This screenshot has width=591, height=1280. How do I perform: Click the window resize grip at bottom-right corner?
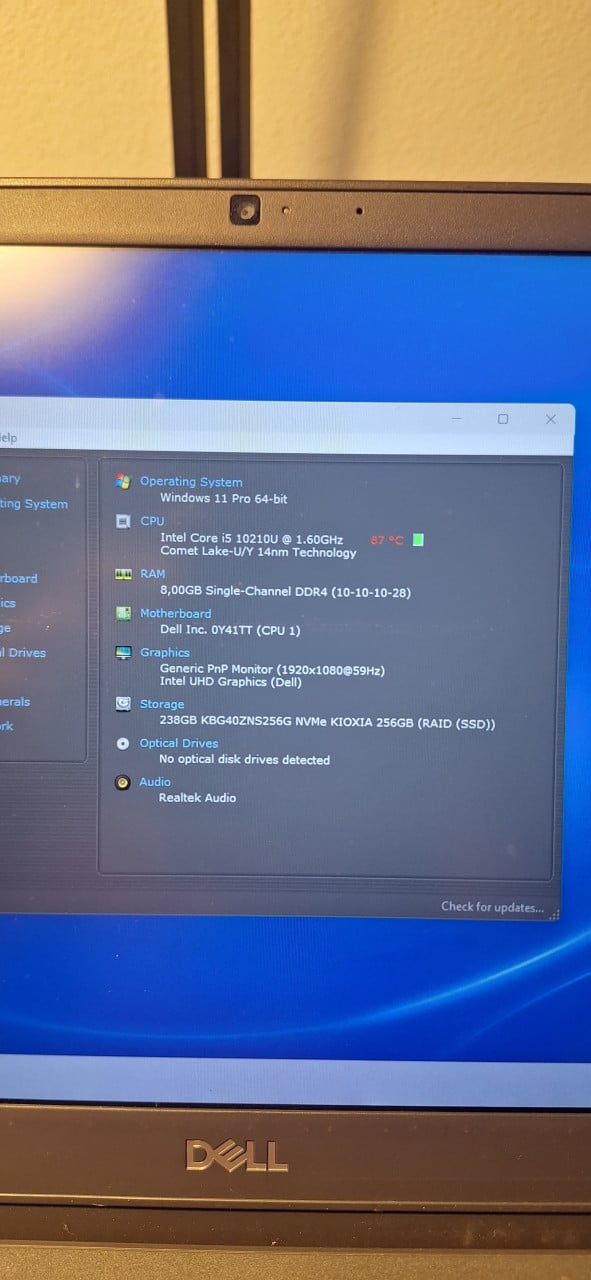pos(555,913)
